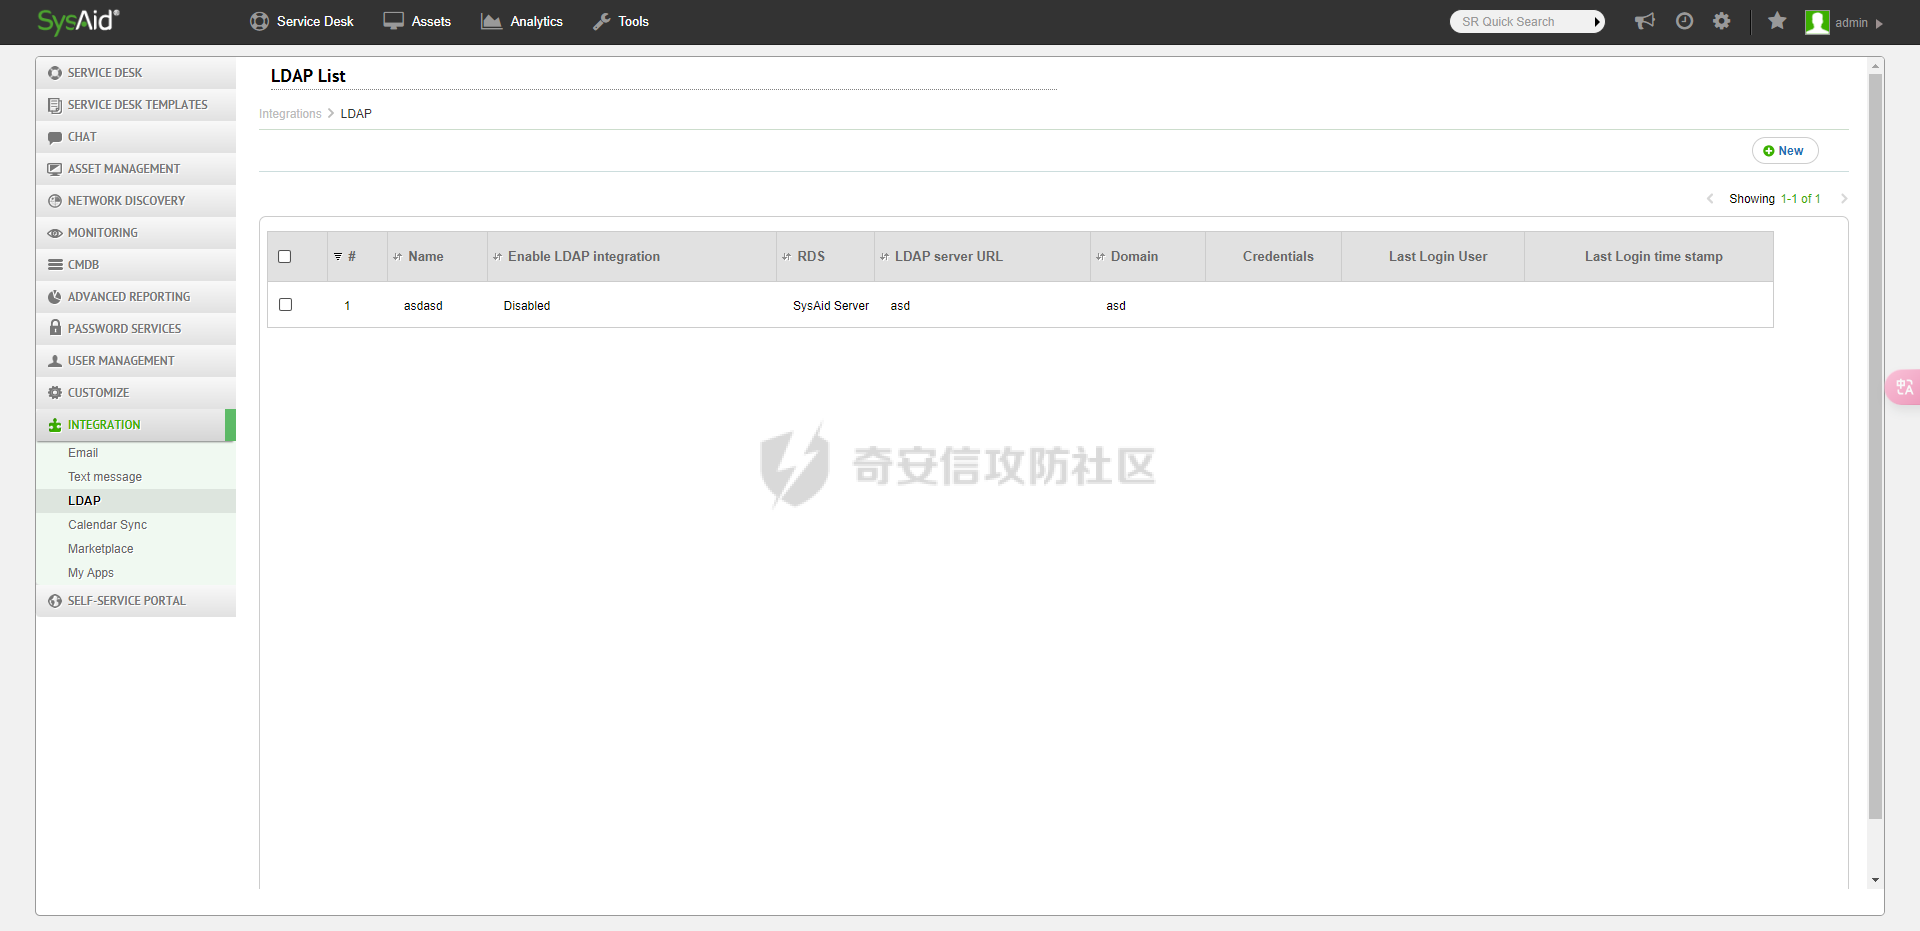This screenshot has width=1920, height=931.
Task: Click the Integrations breadcrumb link
Action: click(x=290, y=114)
